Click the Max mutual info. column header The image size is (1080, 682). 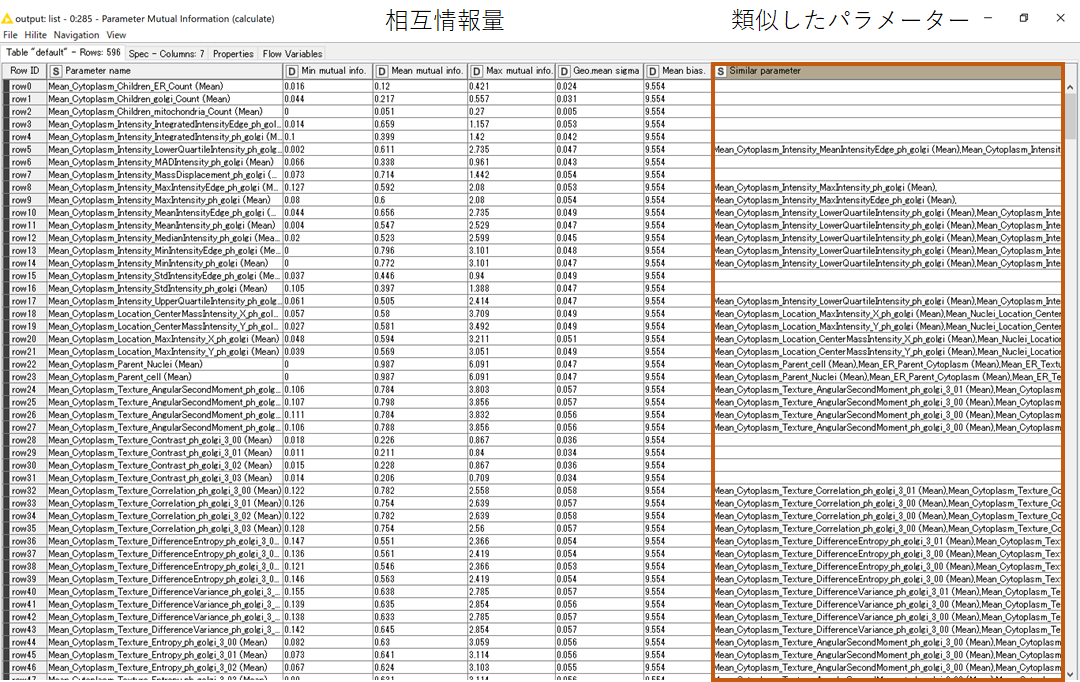512,71
